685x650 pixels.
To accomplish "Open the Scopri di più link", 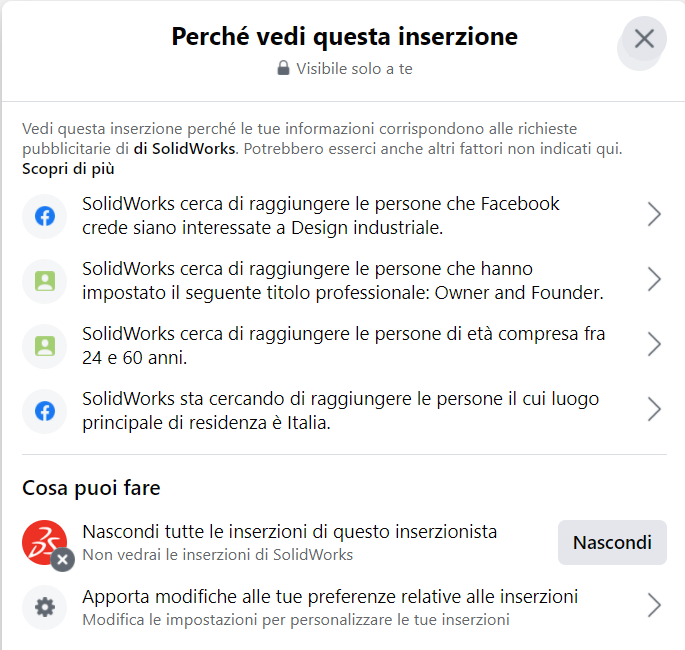I will pos(68,169).
